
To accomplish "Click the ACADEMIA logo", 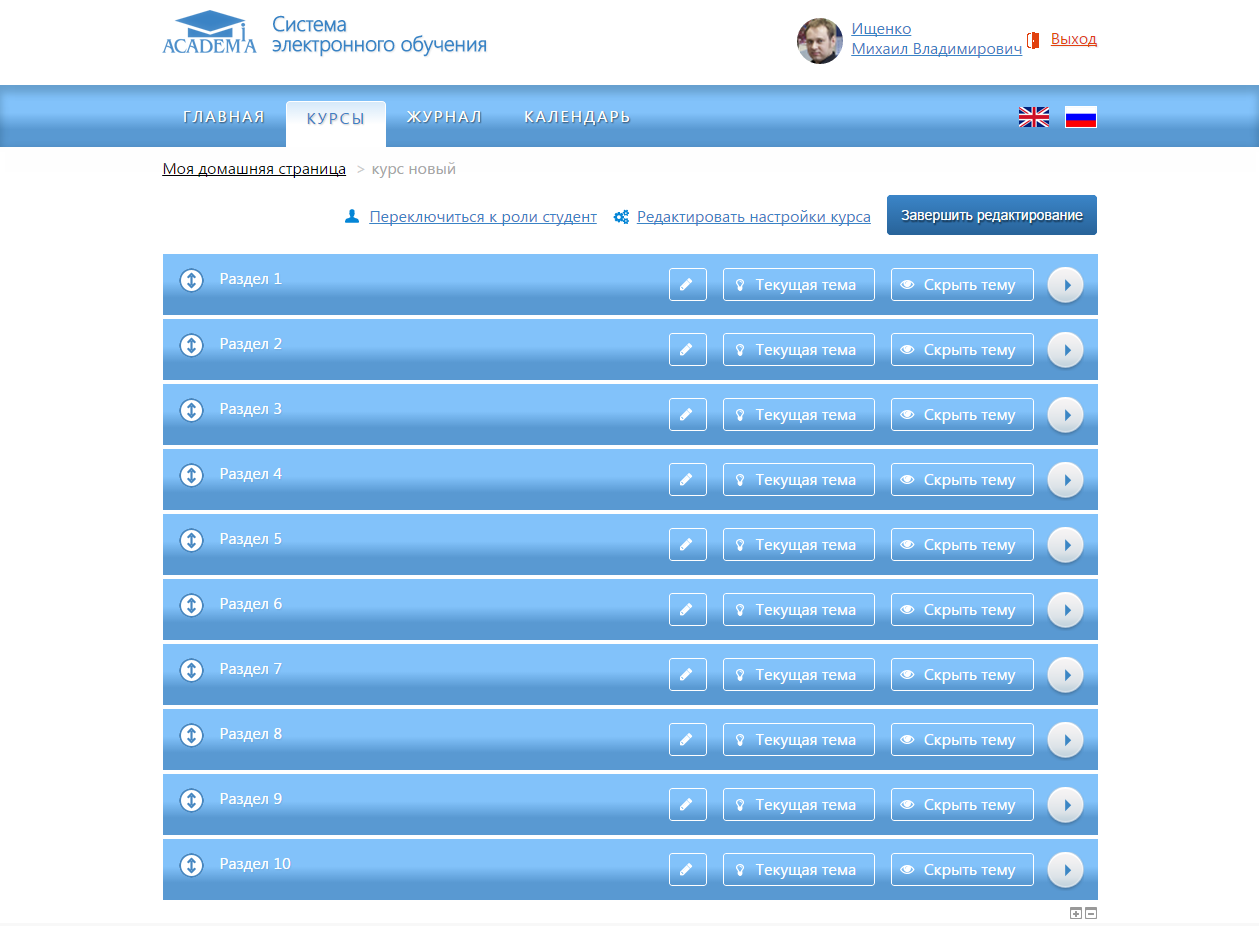I will [210, 33].
